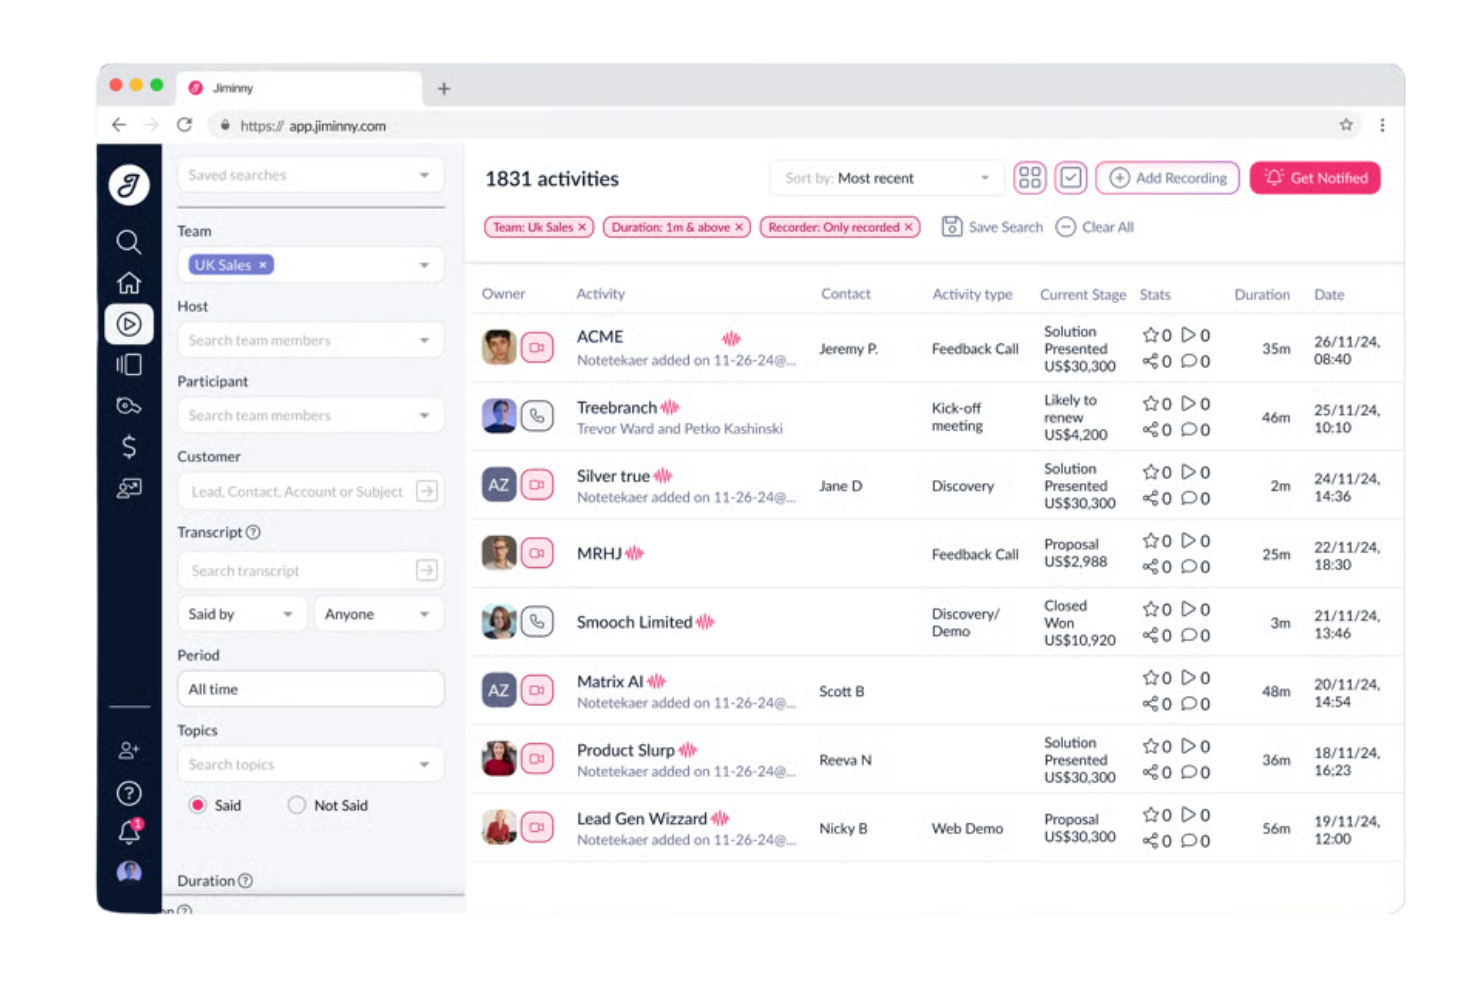1480x987 pixels.
Task: Open the dollar/deals icon in the sidebar
Action: (x=128, y=447)
